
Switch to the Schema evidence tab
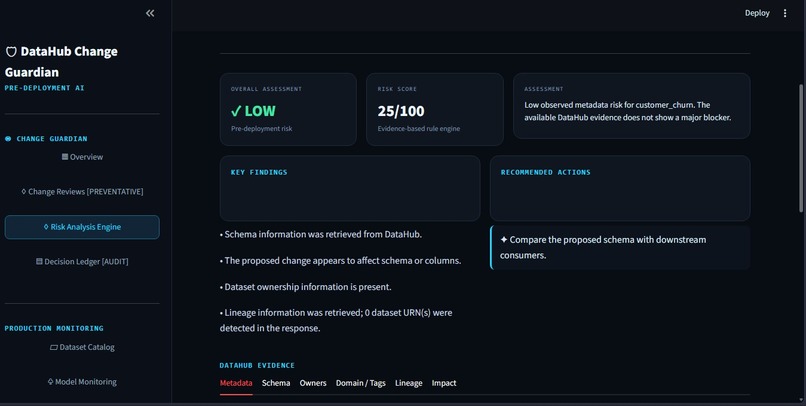[x=276, y=383]
